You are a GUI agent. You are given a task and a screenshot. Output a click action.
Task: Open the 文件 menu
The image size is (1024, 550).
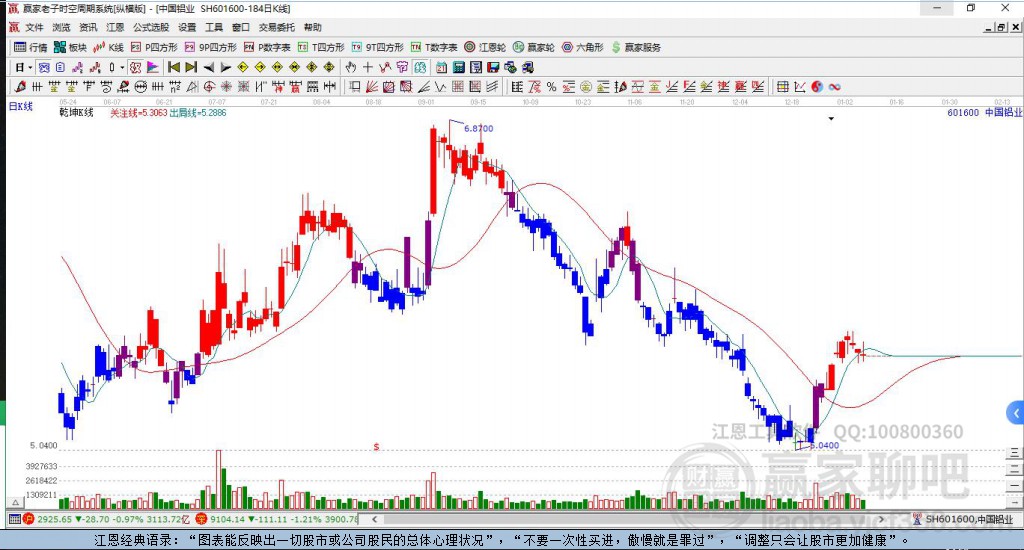pyautogui.click(x=34, y=27)
